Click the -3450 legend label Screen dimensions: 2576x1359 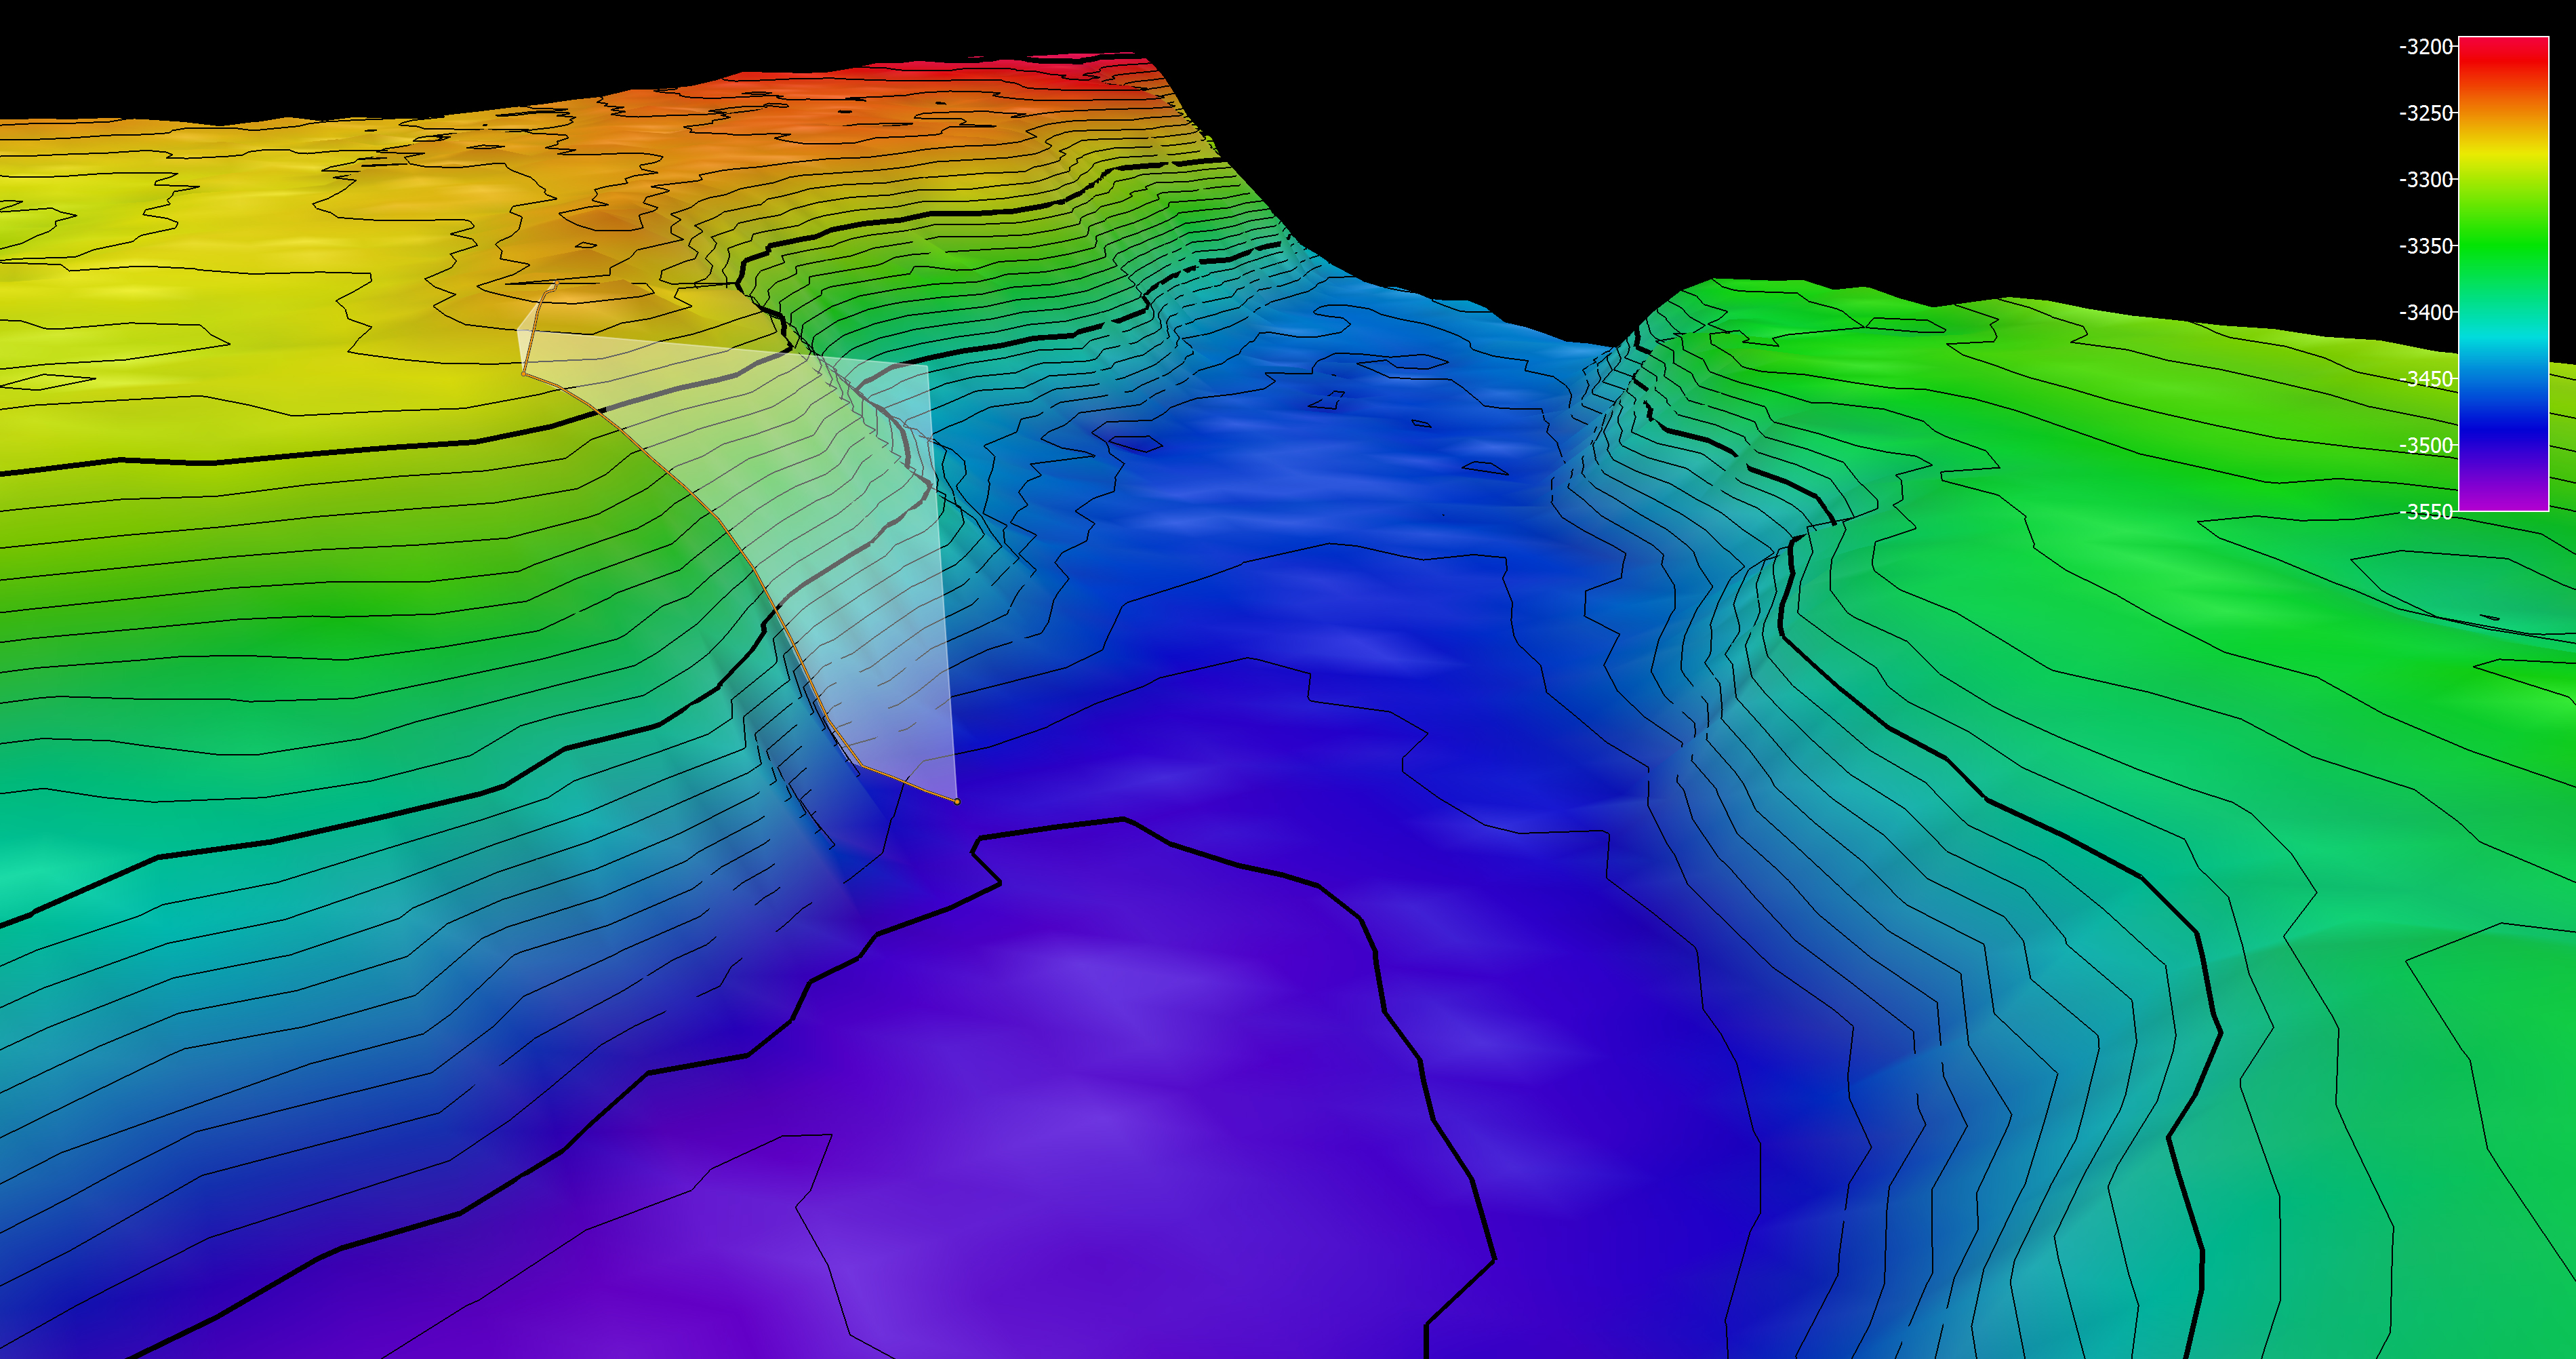pyautogui.click(x=2425, y=379)
